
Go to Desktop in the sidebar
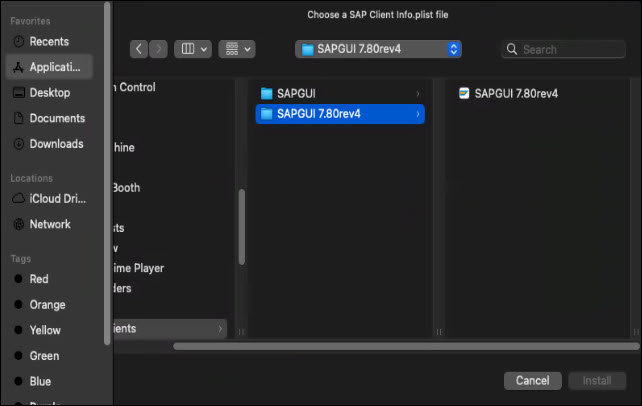click(x=49, y=92)
